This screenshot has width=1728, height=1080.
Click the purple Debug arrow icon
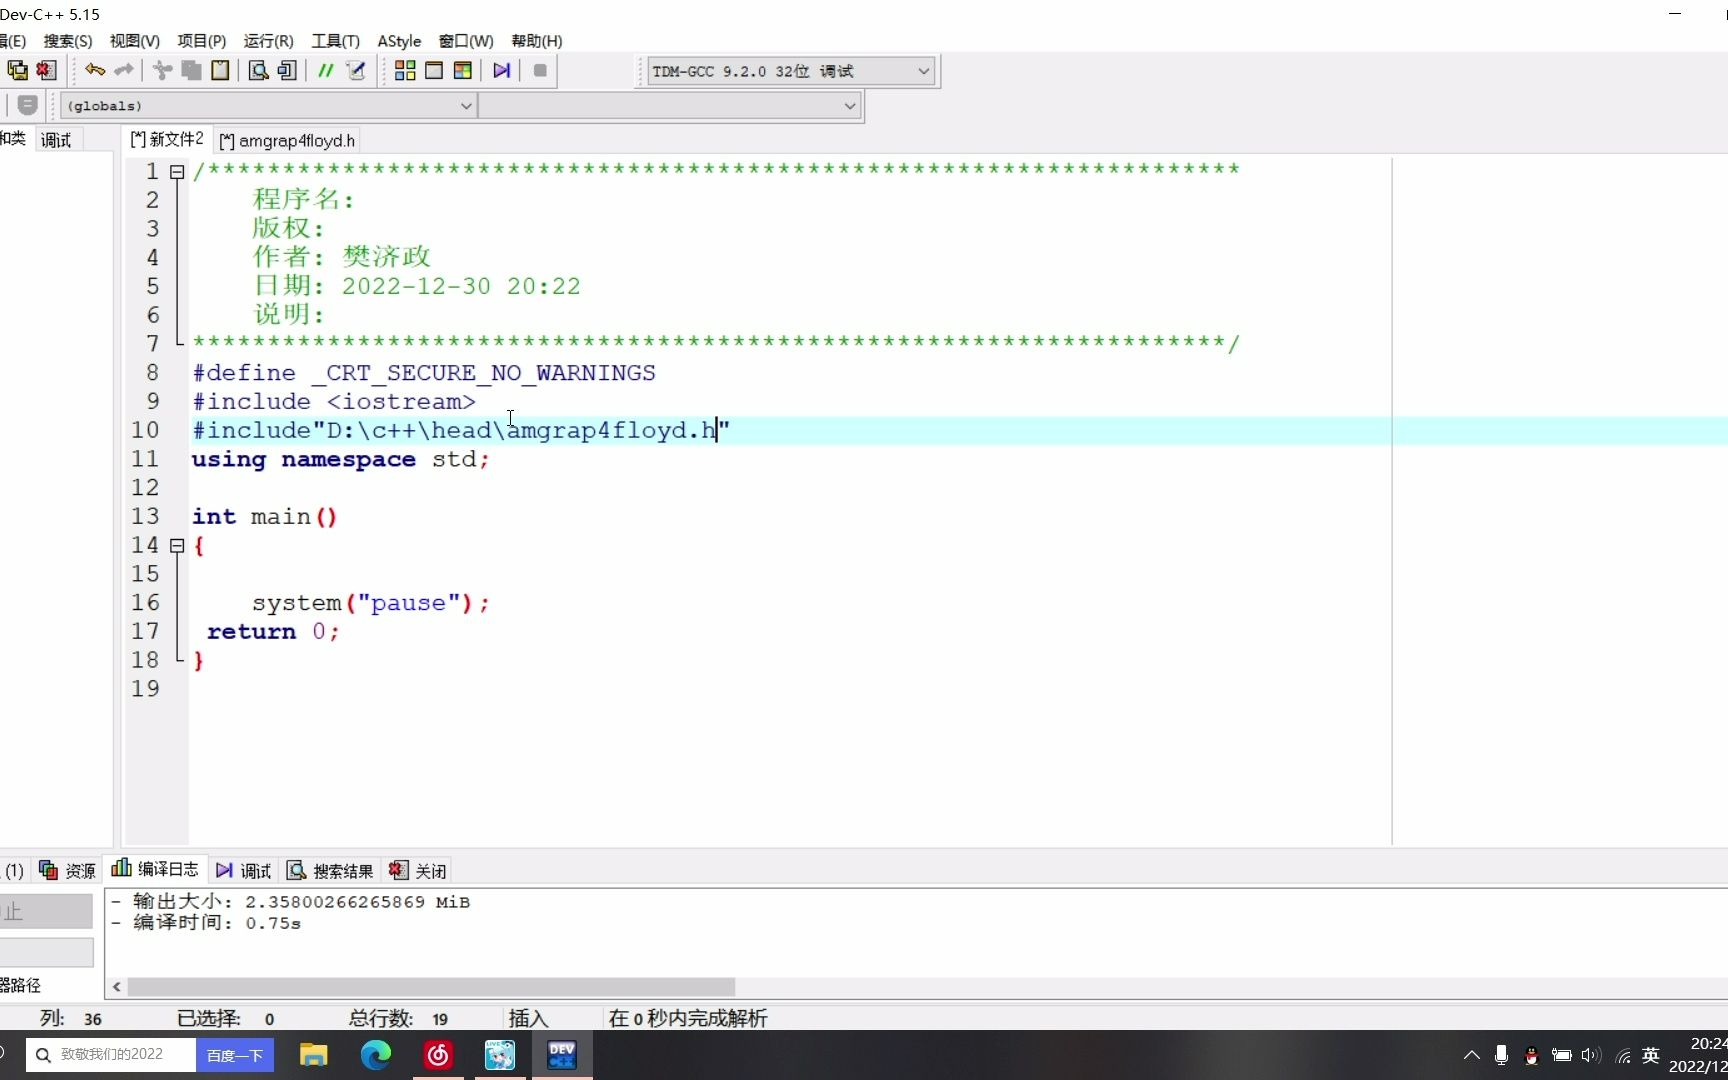502,70
